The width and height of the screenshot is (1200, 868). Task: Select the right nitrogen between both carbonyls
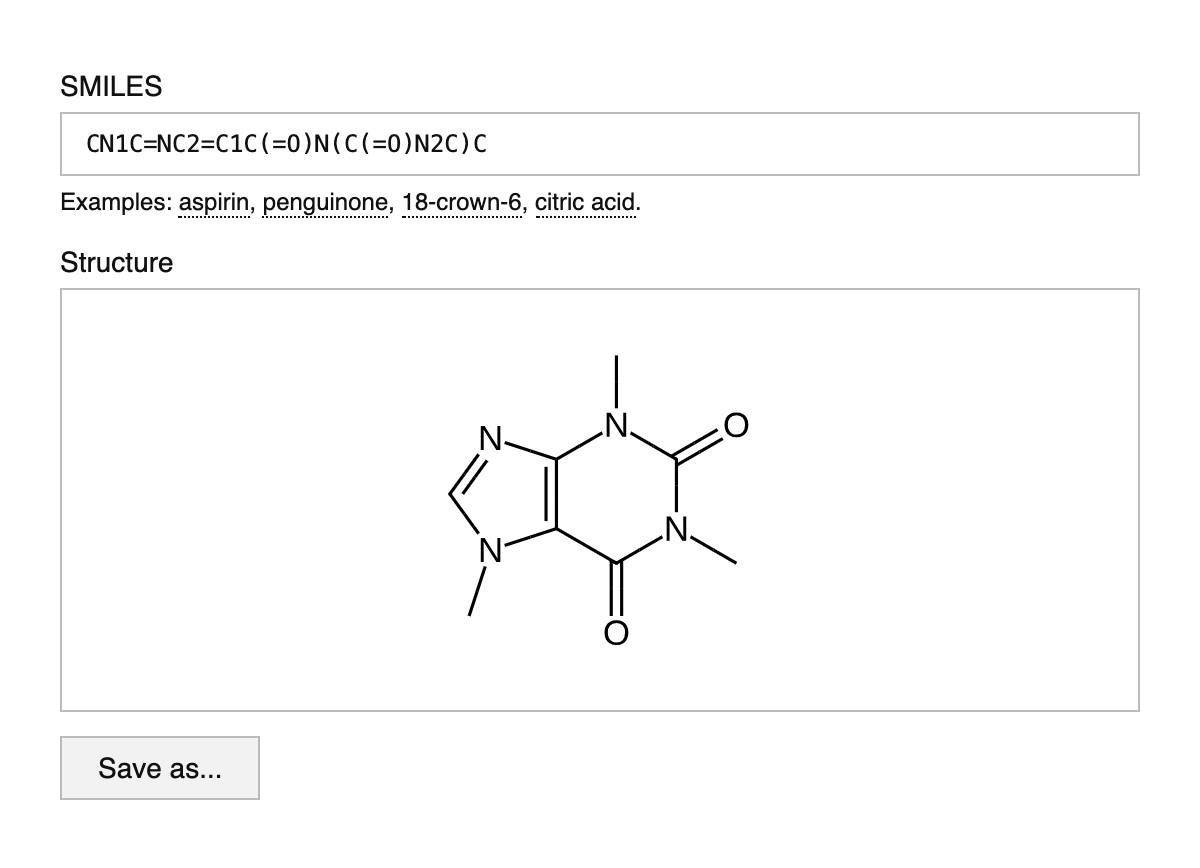pos(677,529)
